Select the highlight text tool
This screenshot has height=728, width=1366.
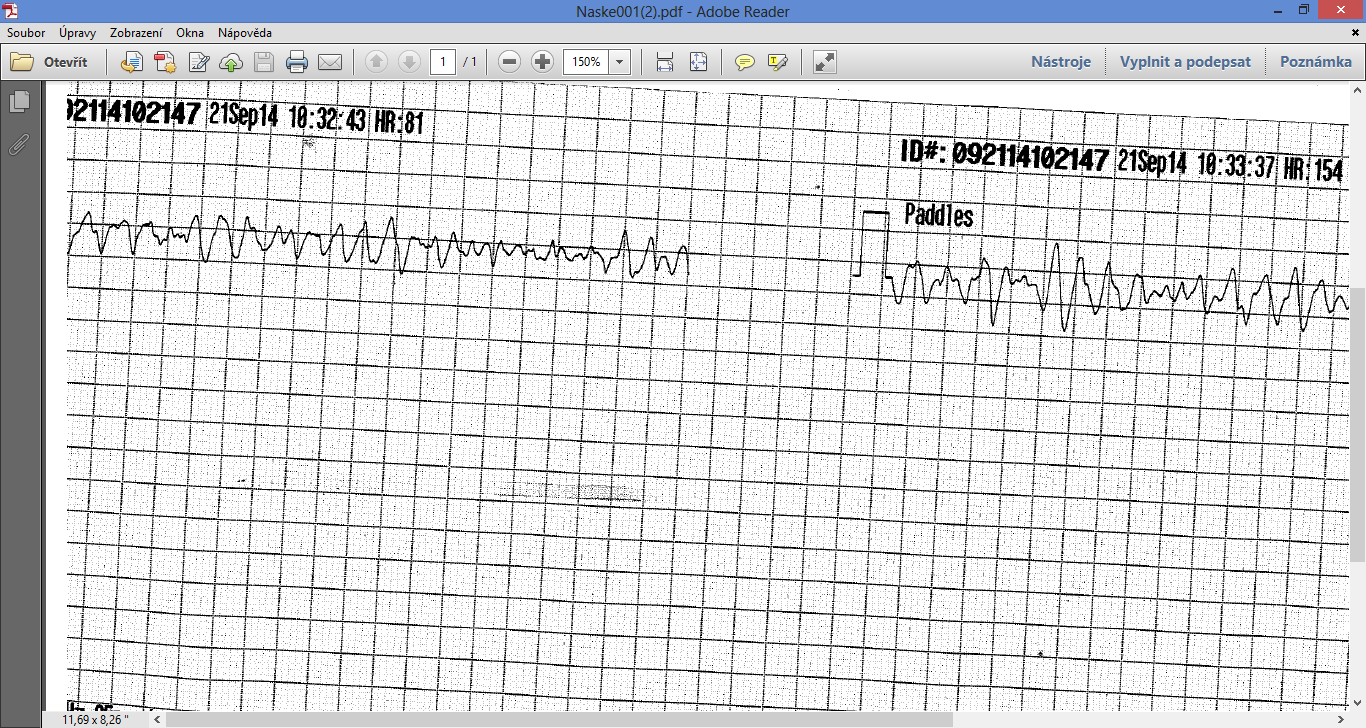778,62
